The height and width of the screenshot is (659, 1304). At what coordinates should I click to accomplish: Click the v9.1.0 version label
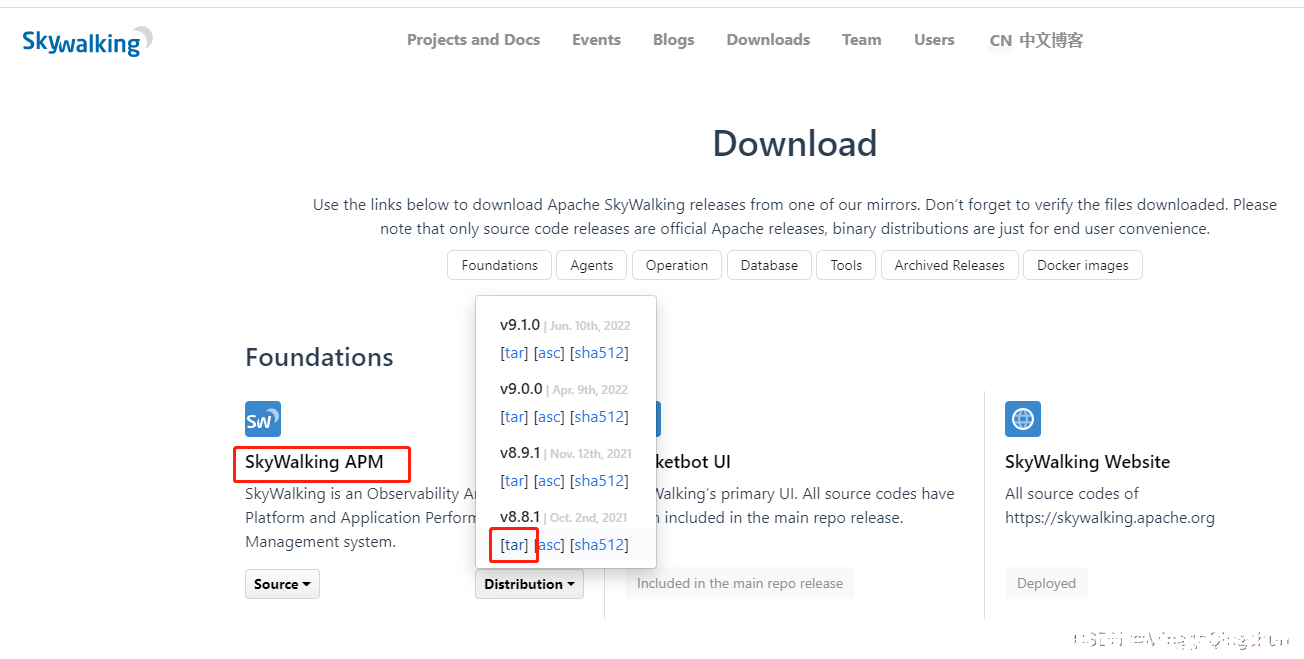click(520, 325)
